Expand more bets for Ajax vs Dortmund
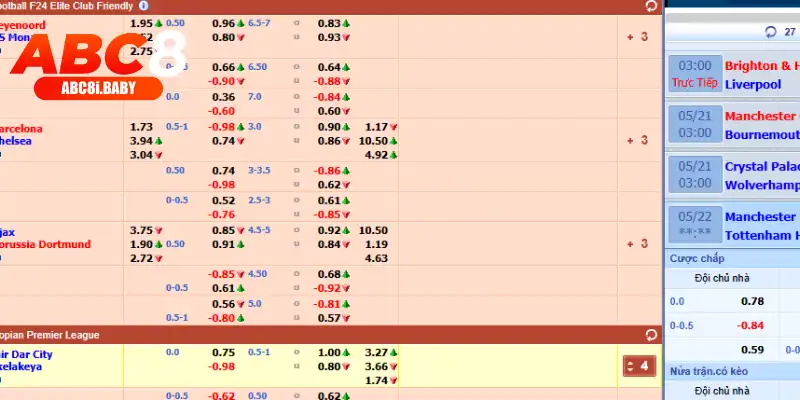Image resolution: width=800 pixels, height=400 pixels. 637,244
